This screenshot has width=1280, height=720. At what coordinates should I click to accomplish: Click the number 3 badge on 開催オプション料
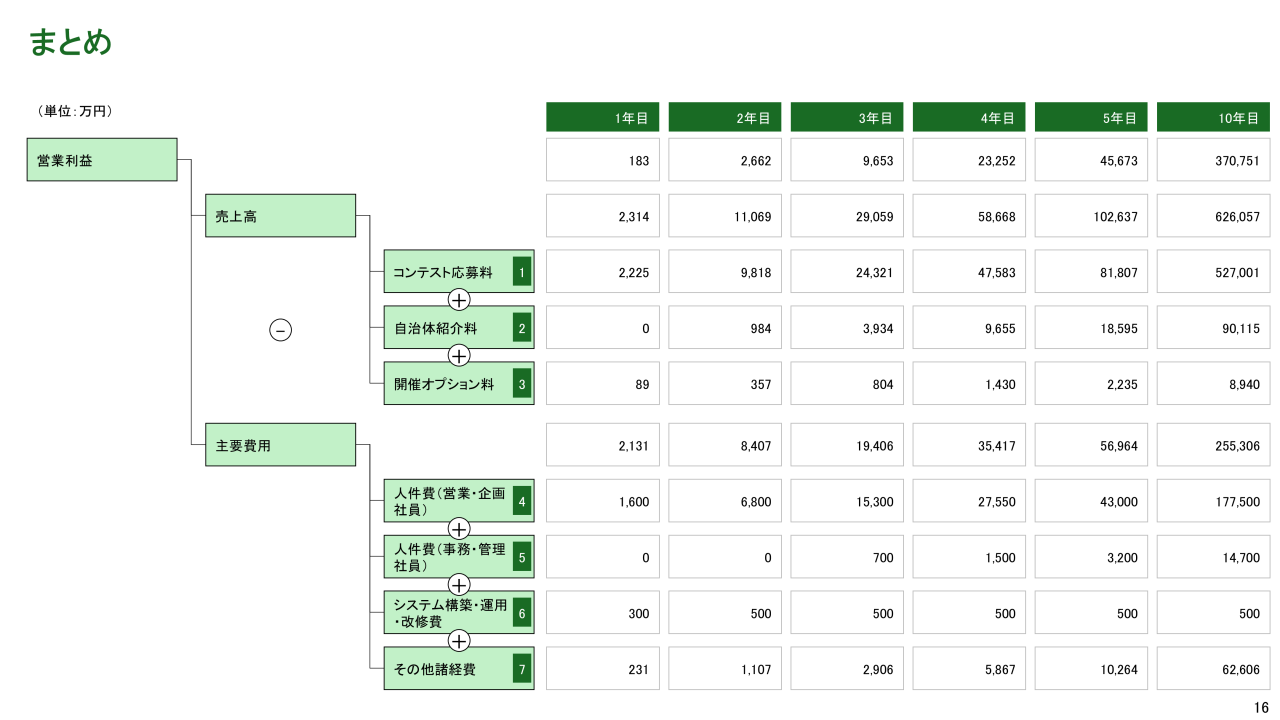coord(521,384)
